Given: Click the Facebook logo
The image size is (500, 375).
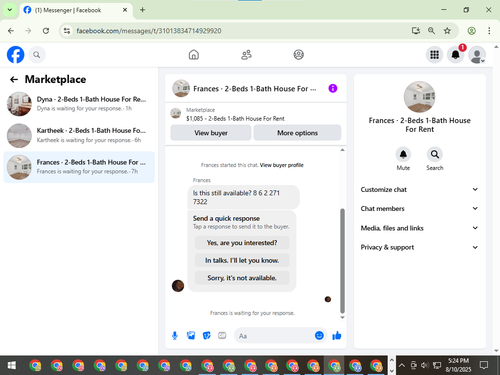Looking at the screenshot, I should (x=15, y=55).
